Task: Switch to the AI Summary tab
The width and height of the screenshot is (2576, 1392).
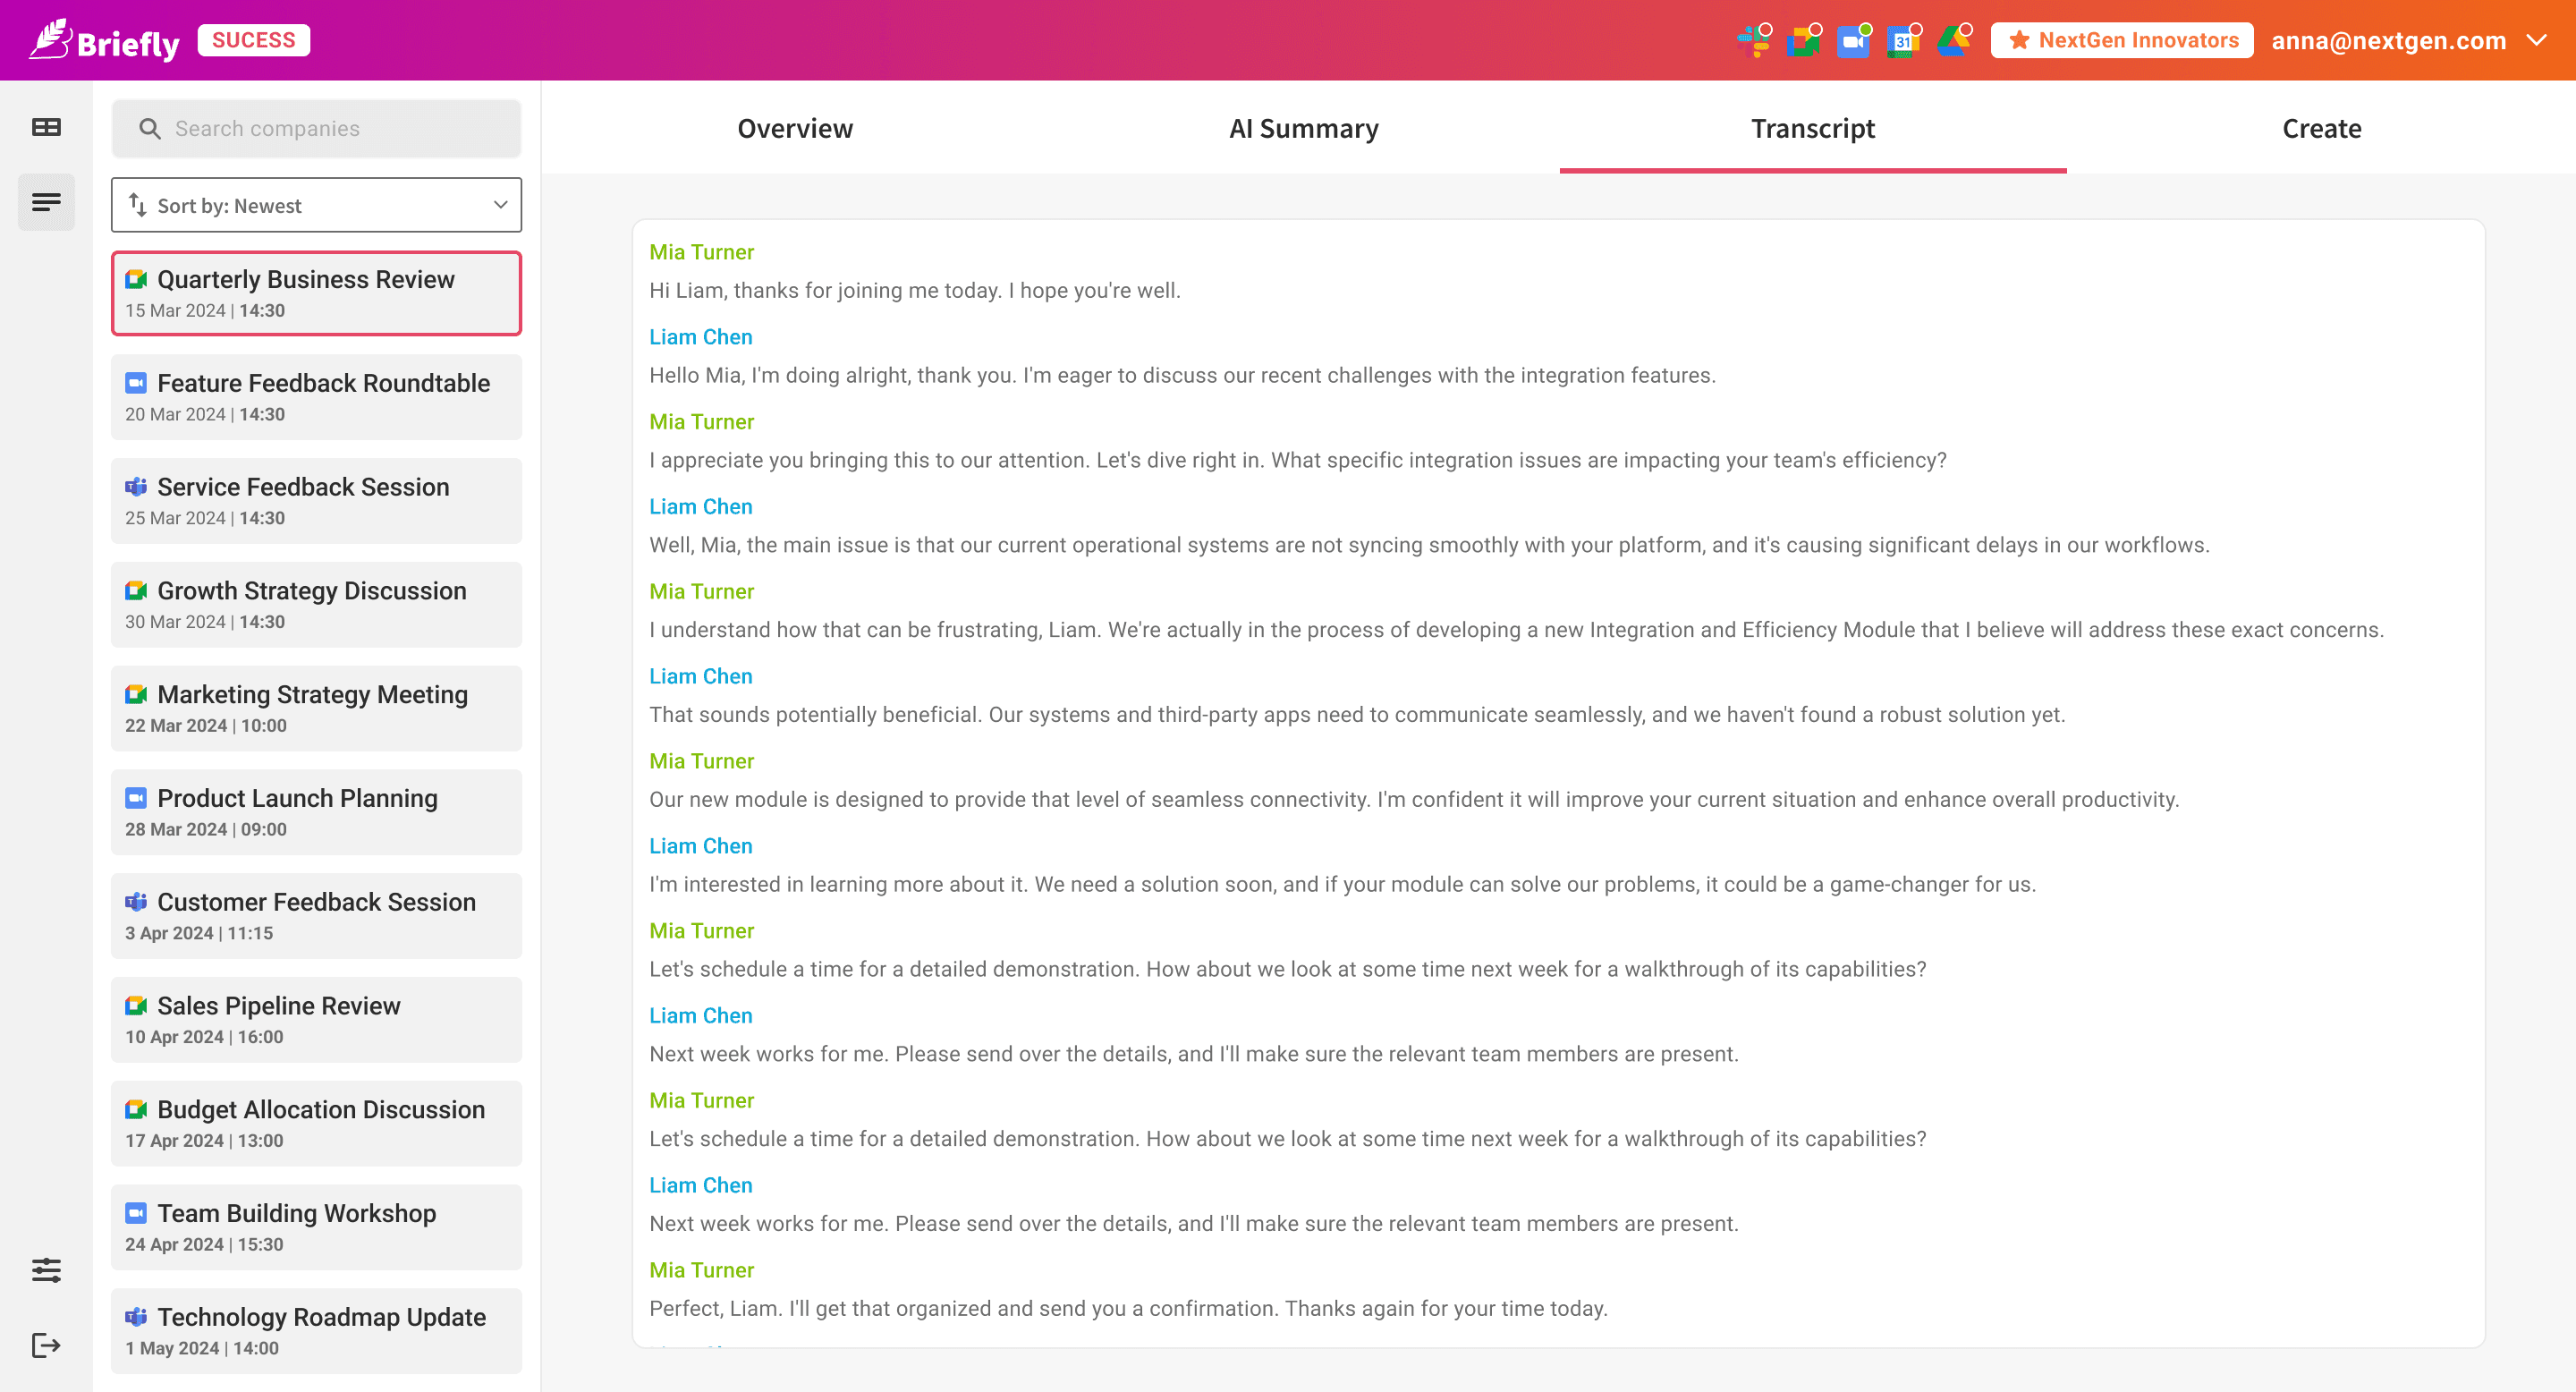Action: point(1303,128)
